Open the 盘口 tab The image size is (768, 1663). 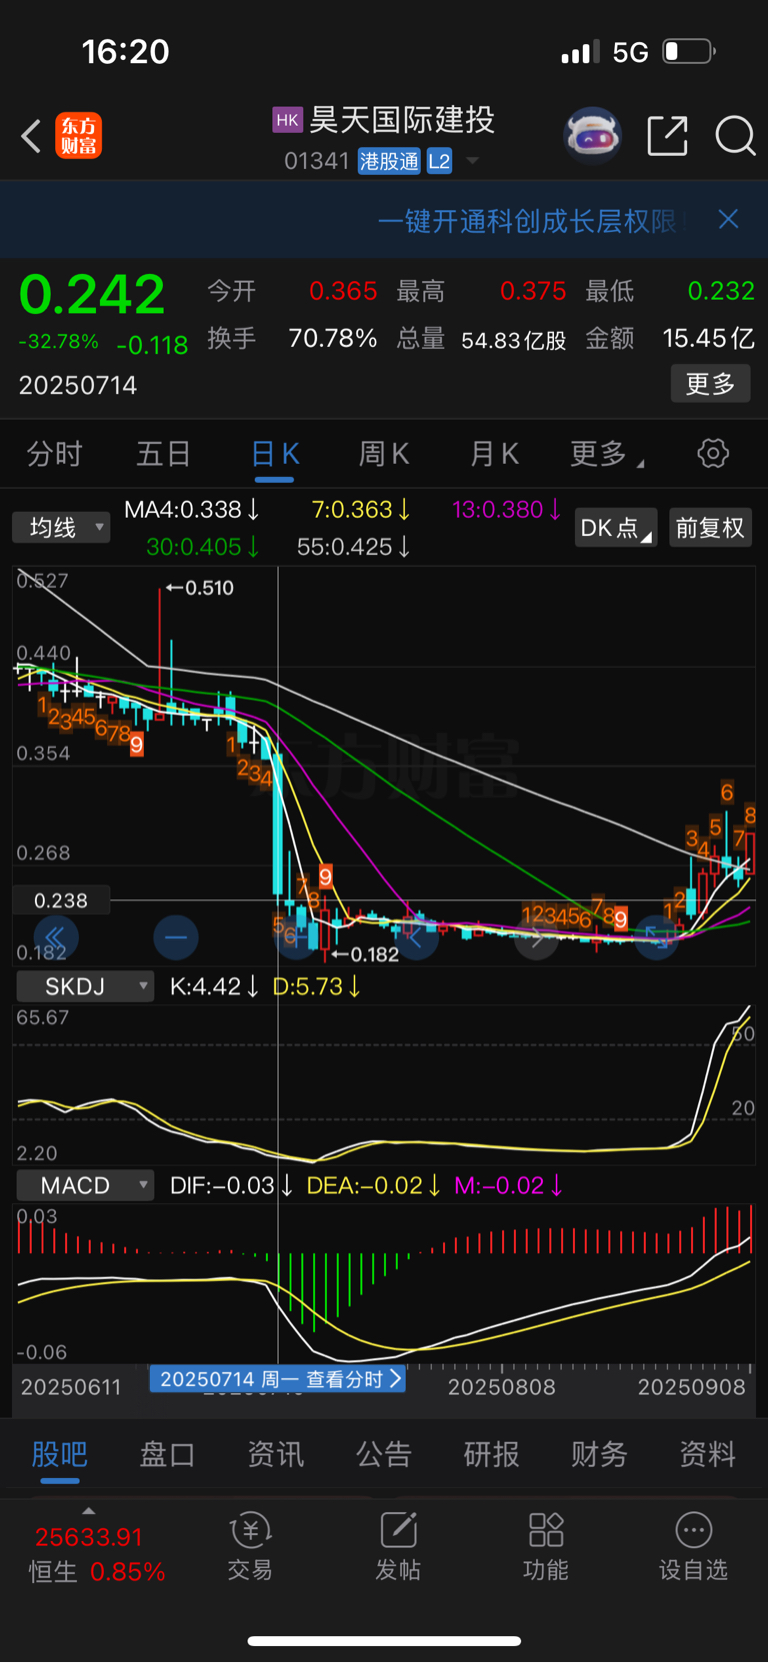click(x=168, y=1454)
